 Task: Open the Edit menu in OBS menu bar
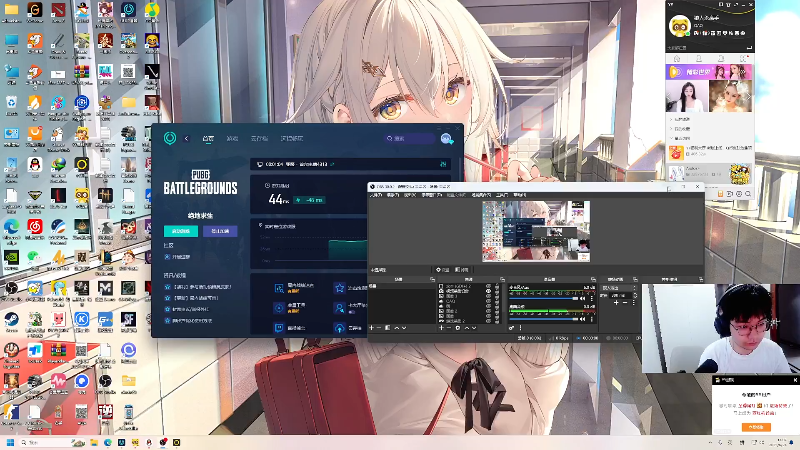click(x=392, y=195)
